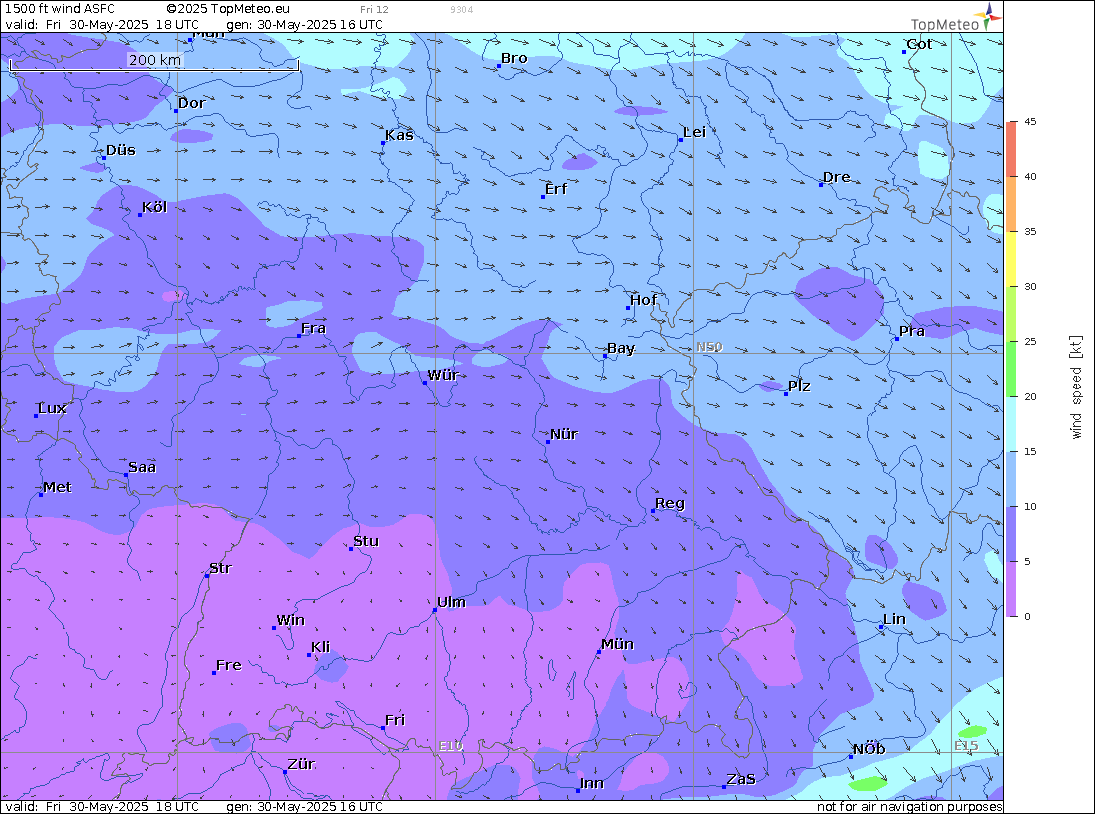The image size is (1095, 814).
Task: Click the "N50" latitude grid label
Action: 710,347
